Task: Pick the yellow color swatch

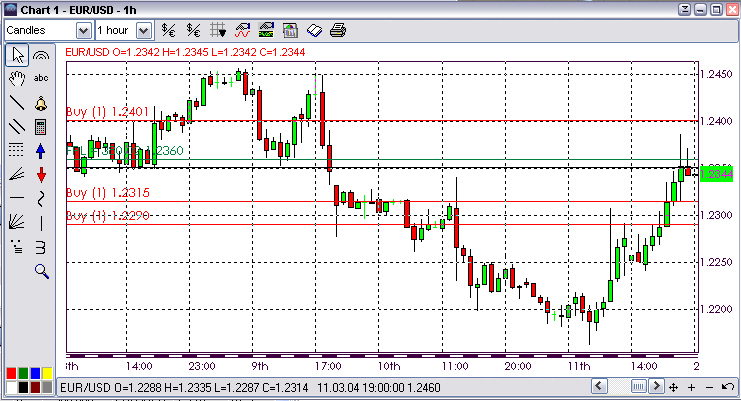Action: pos(47,373)
